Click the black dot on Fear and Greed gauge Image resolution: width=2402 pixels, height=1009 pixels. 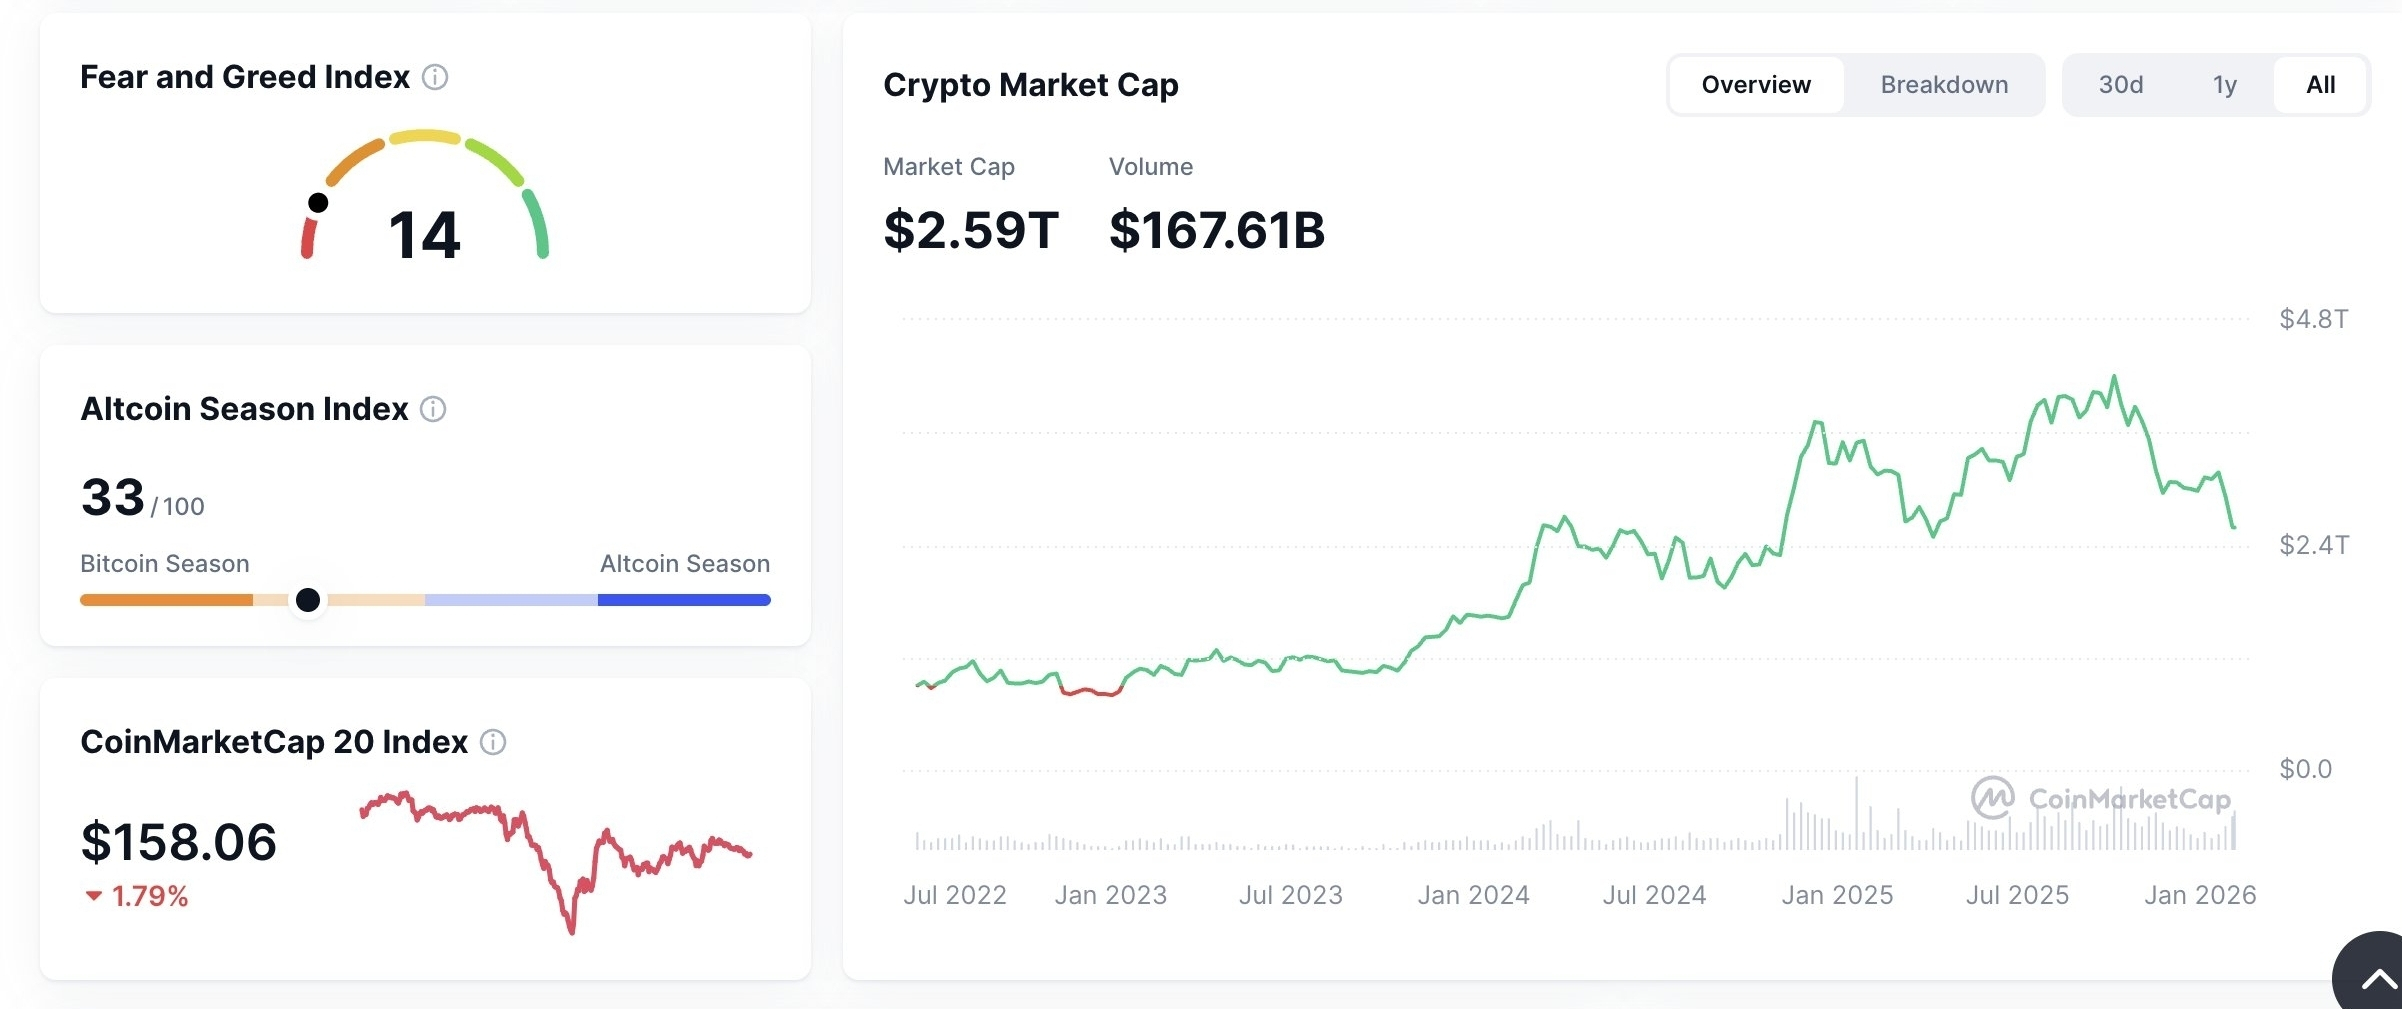(x=318, y=203)
